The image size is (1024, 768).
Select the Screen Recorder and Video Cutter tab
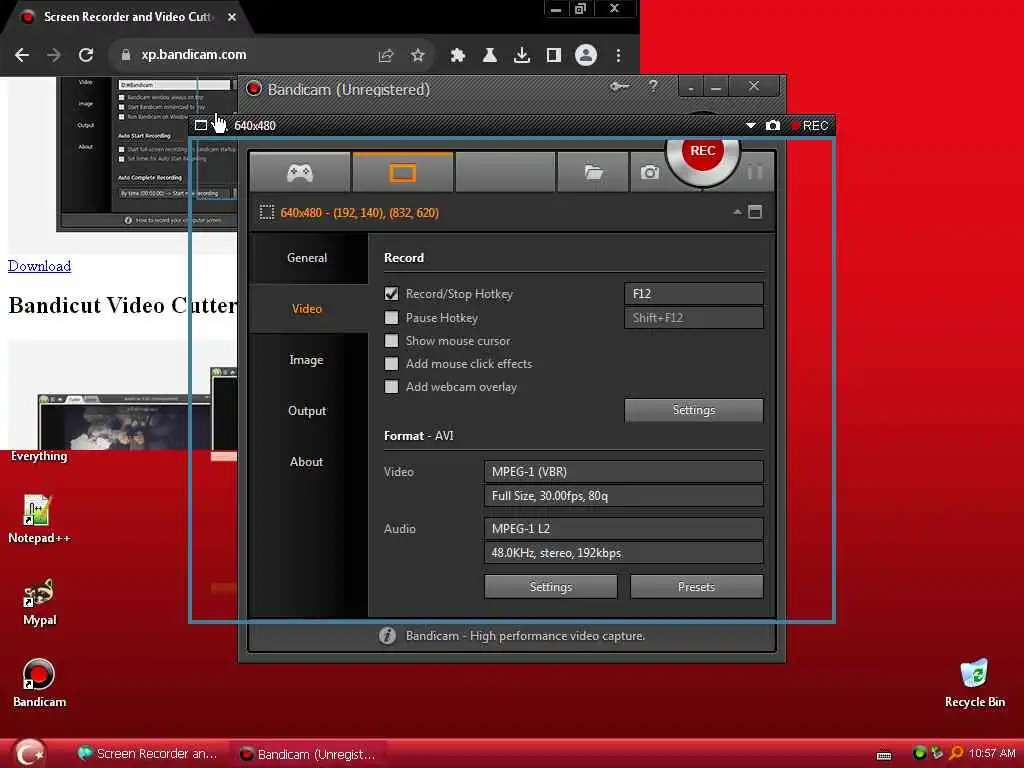click(x=127, y=17)
